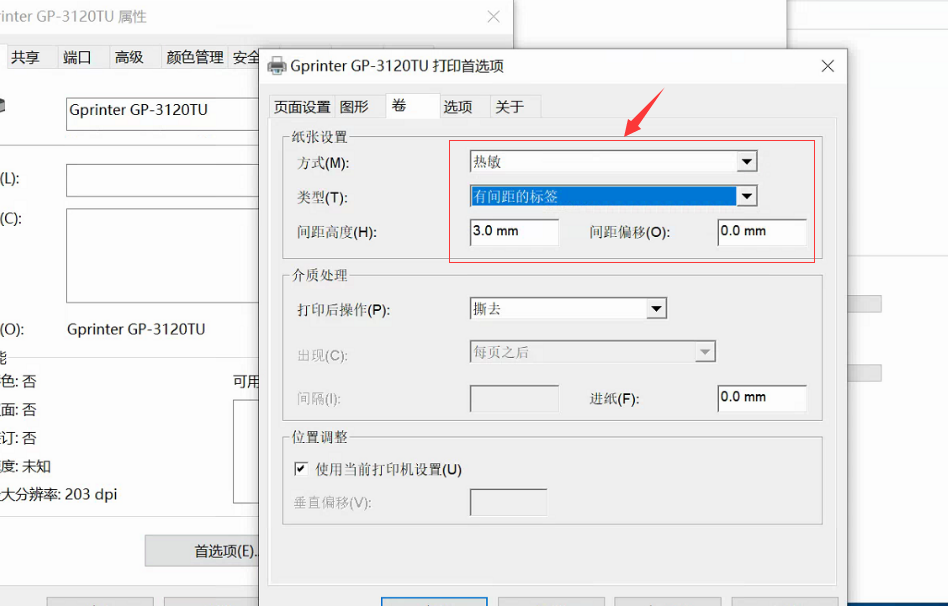Click the 垂直偏移 input field

508,502
